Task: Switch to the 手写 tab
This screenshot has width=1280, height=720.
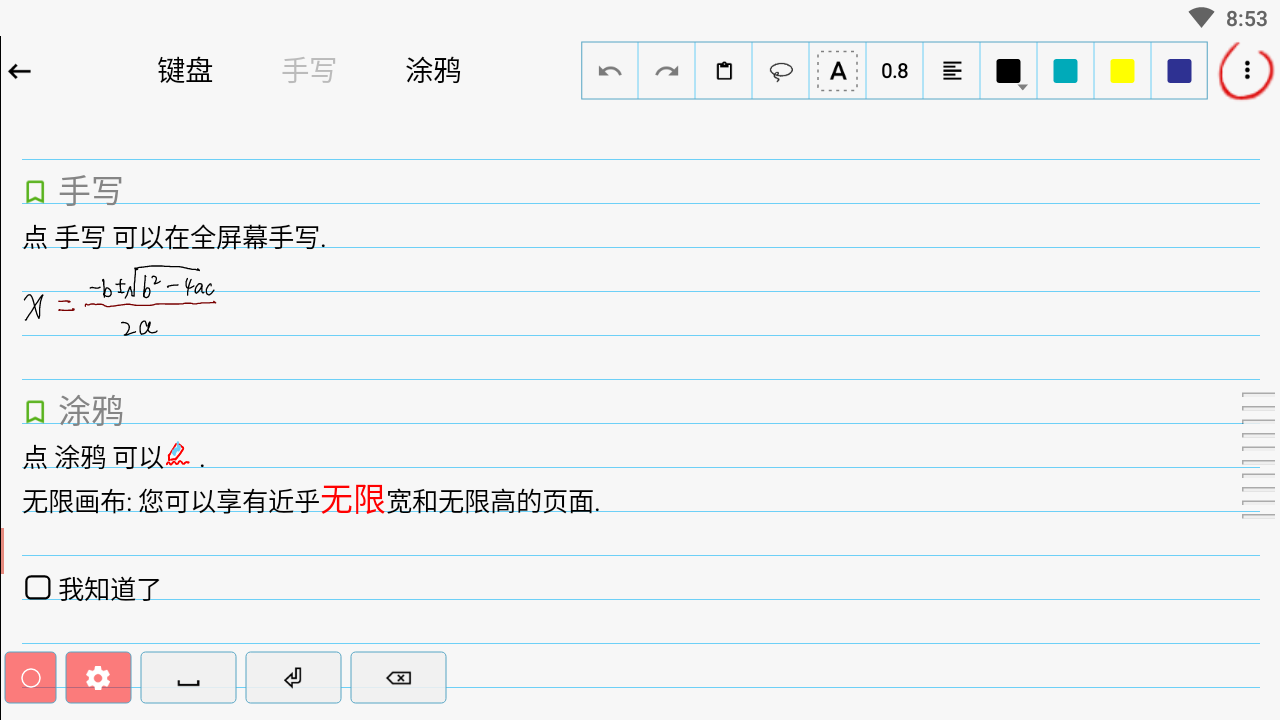Action: coord(308,70)
